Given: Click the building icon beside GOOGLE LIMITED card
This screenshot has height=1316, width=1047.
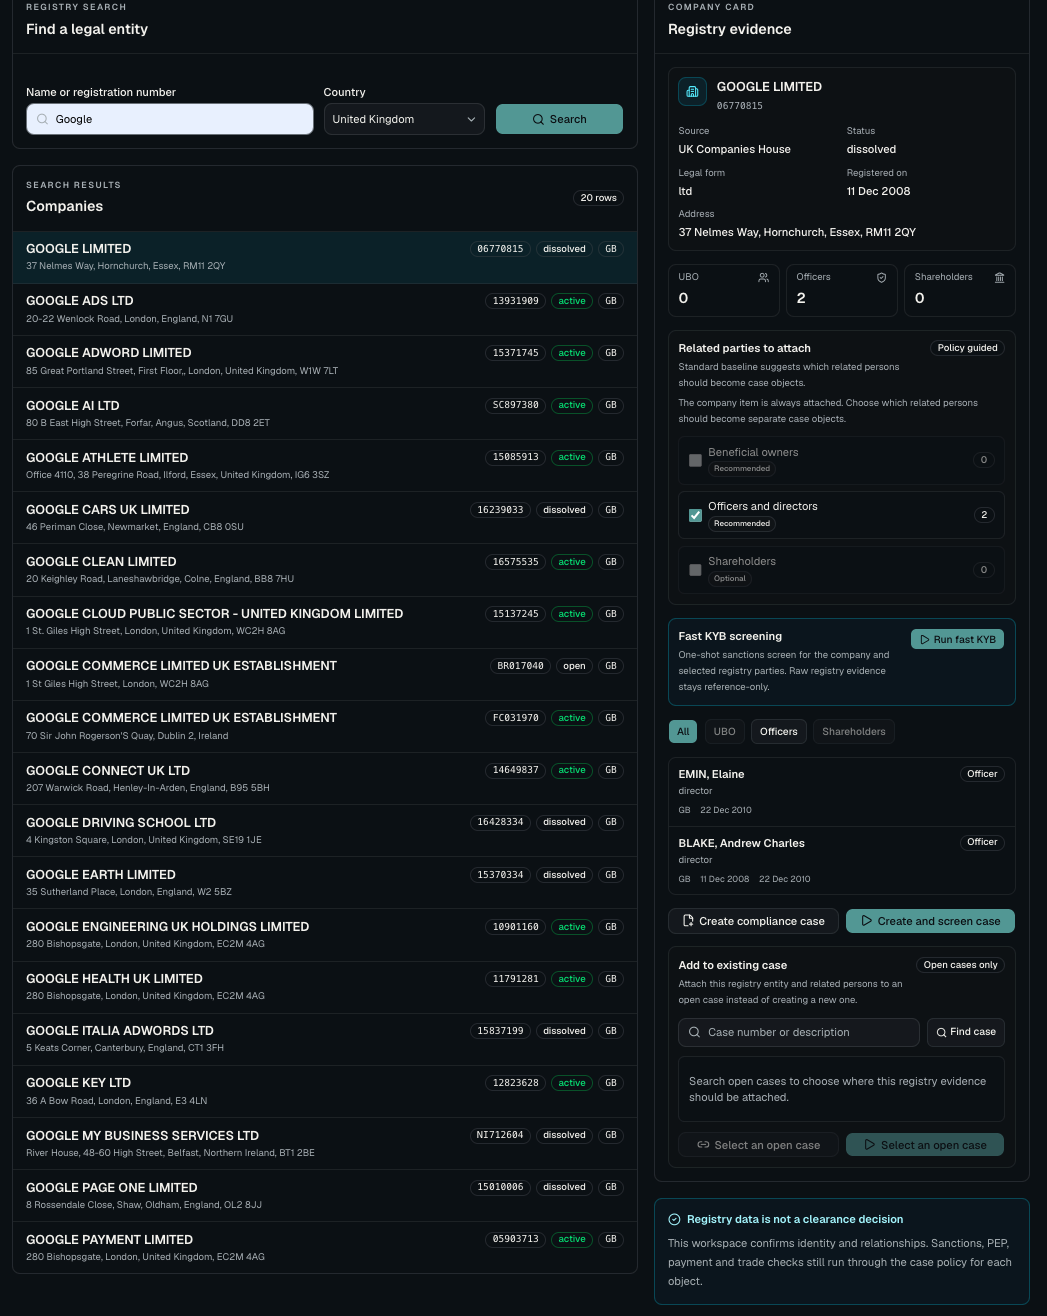Looking at the screenshot, I should click(692, 91).
